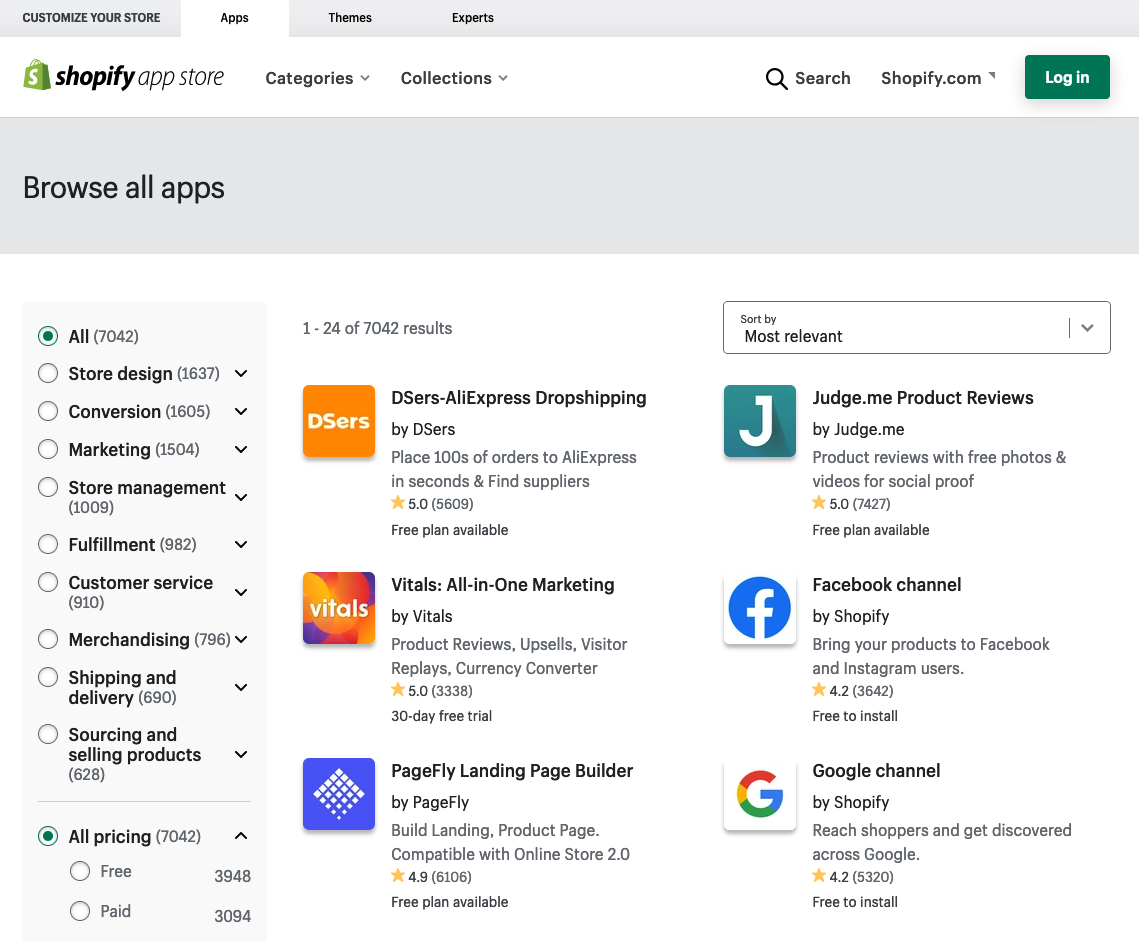The height and width of the screenshot is (942, 1139).
Task: Open the Collections menu
Action: (454, 78)
